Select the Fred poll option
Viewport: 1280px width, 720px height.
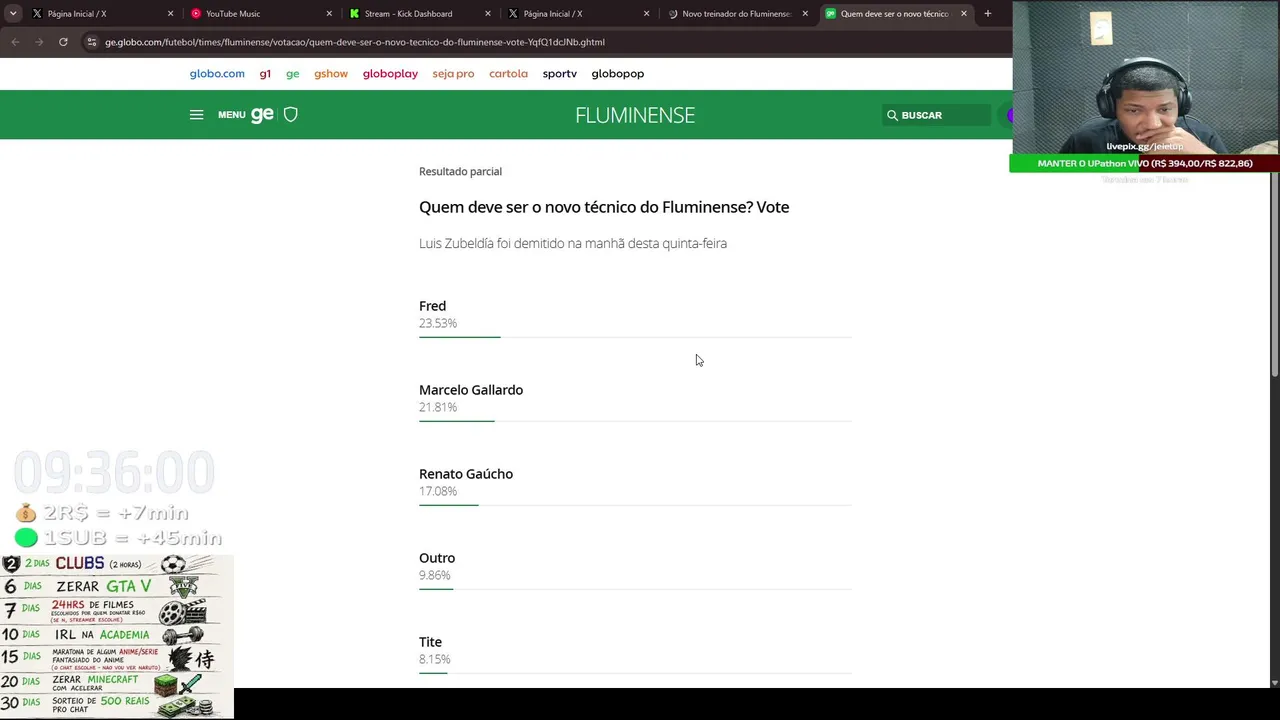433,306
